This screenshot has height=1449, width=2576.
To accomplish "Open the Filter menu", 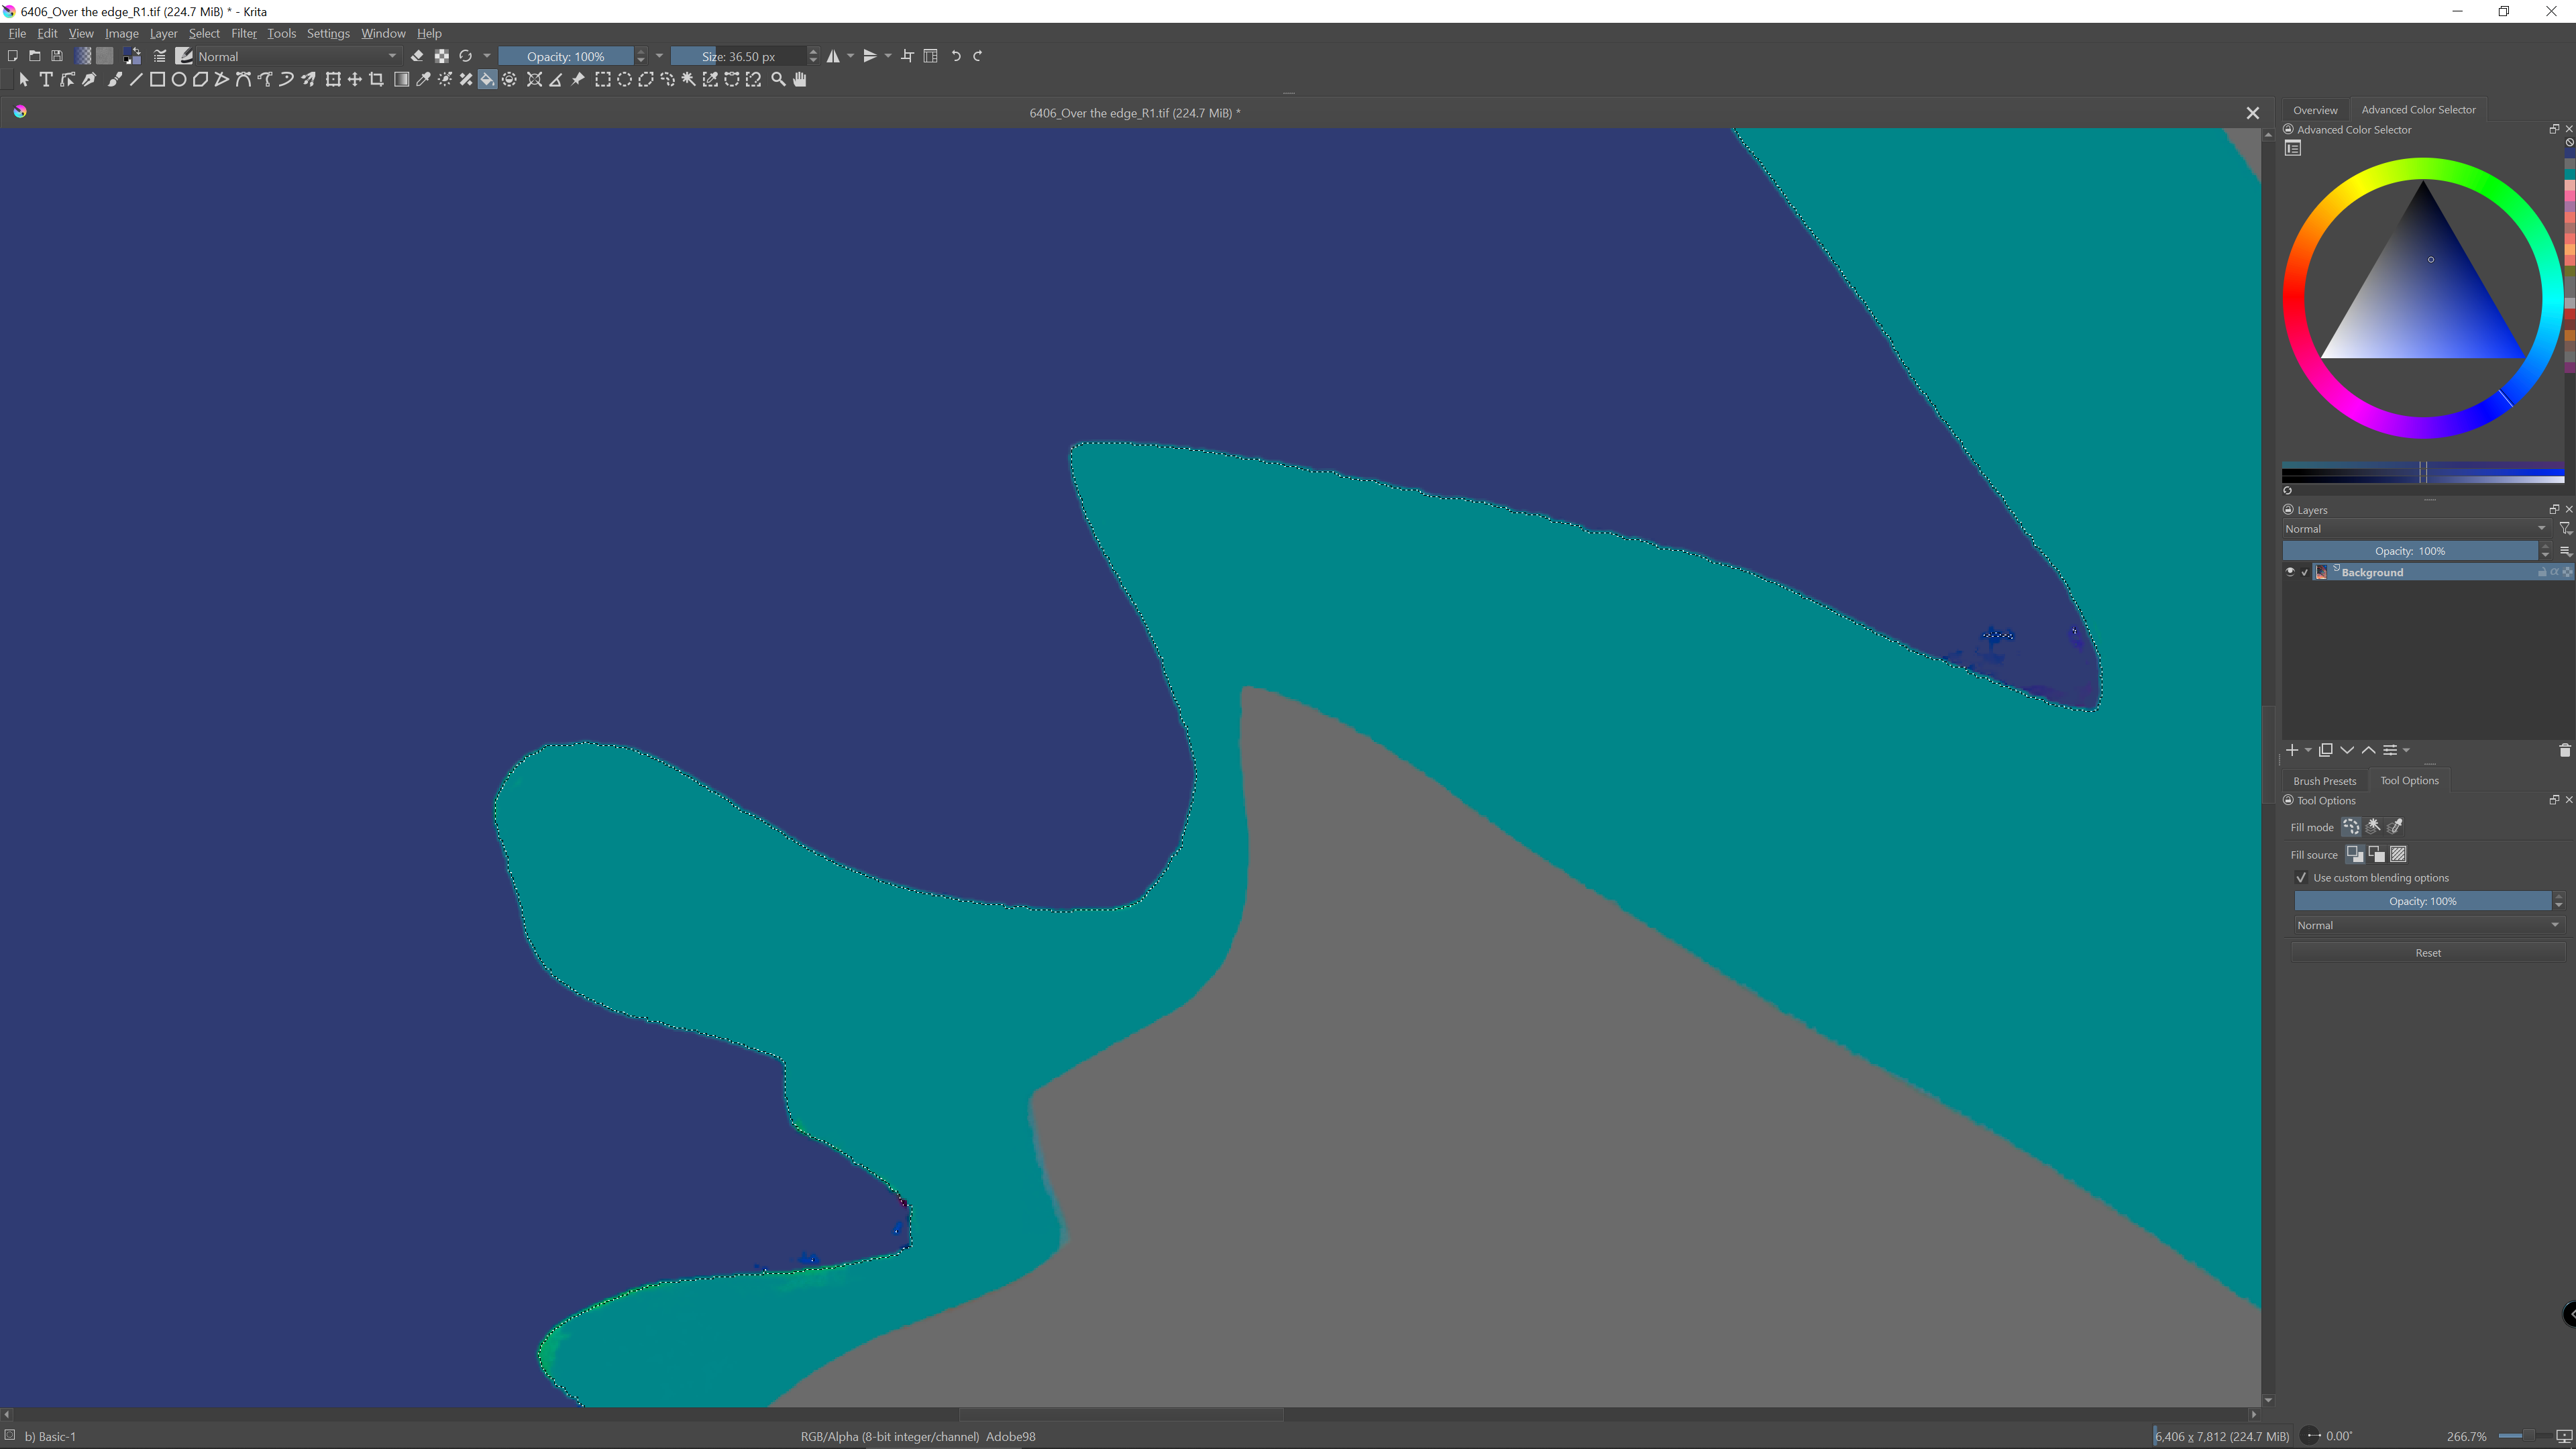I will pos(243,33).
